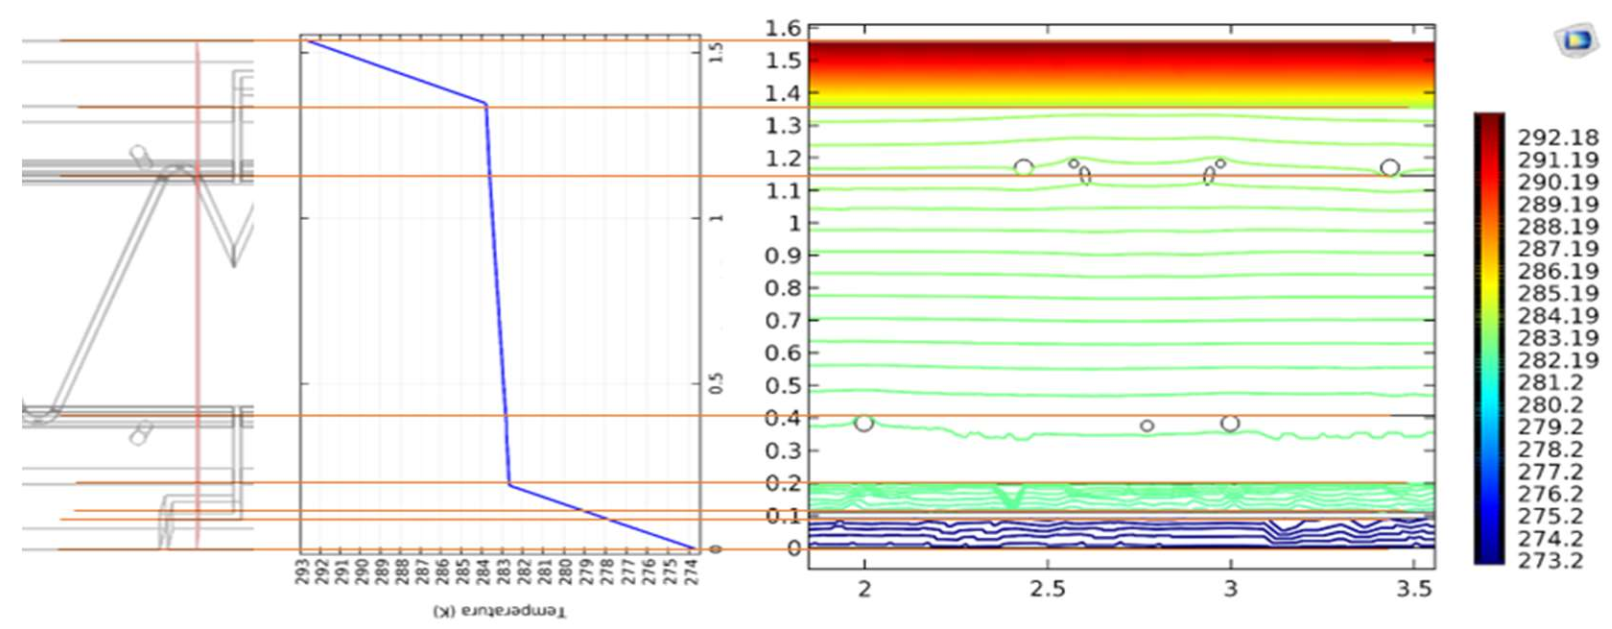1612x629 pixels.
Task: Click the 293 tick on temperature axis
Action: 300,573
